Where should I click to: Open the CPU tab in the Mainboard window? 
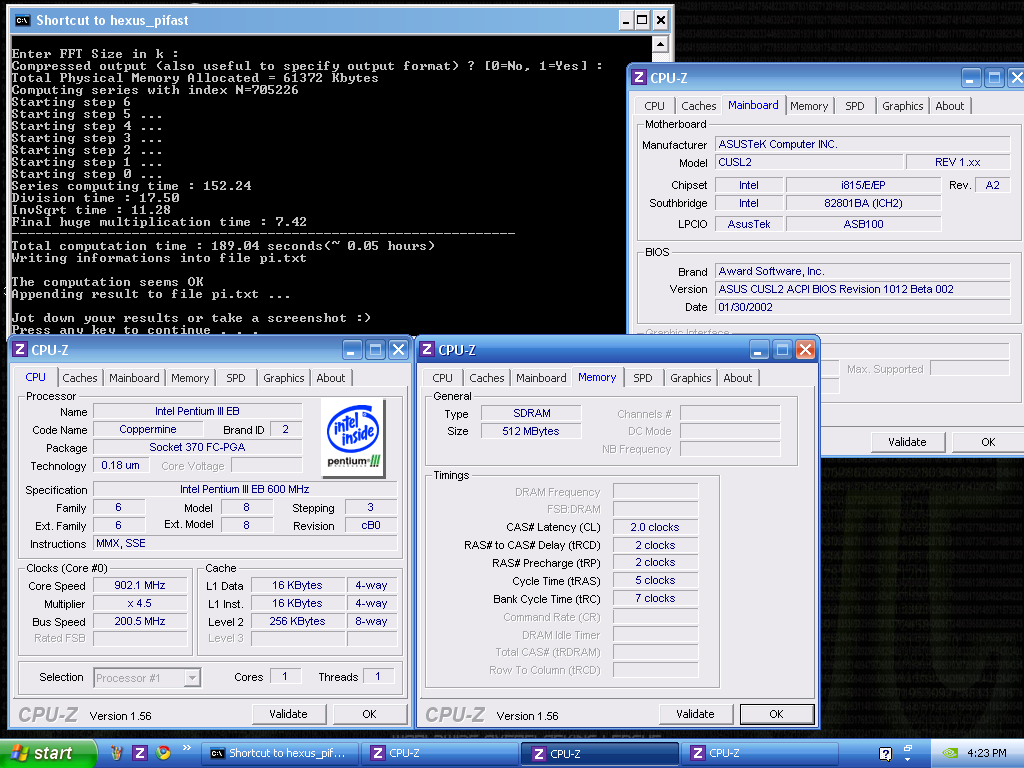[x=654, y=106]
